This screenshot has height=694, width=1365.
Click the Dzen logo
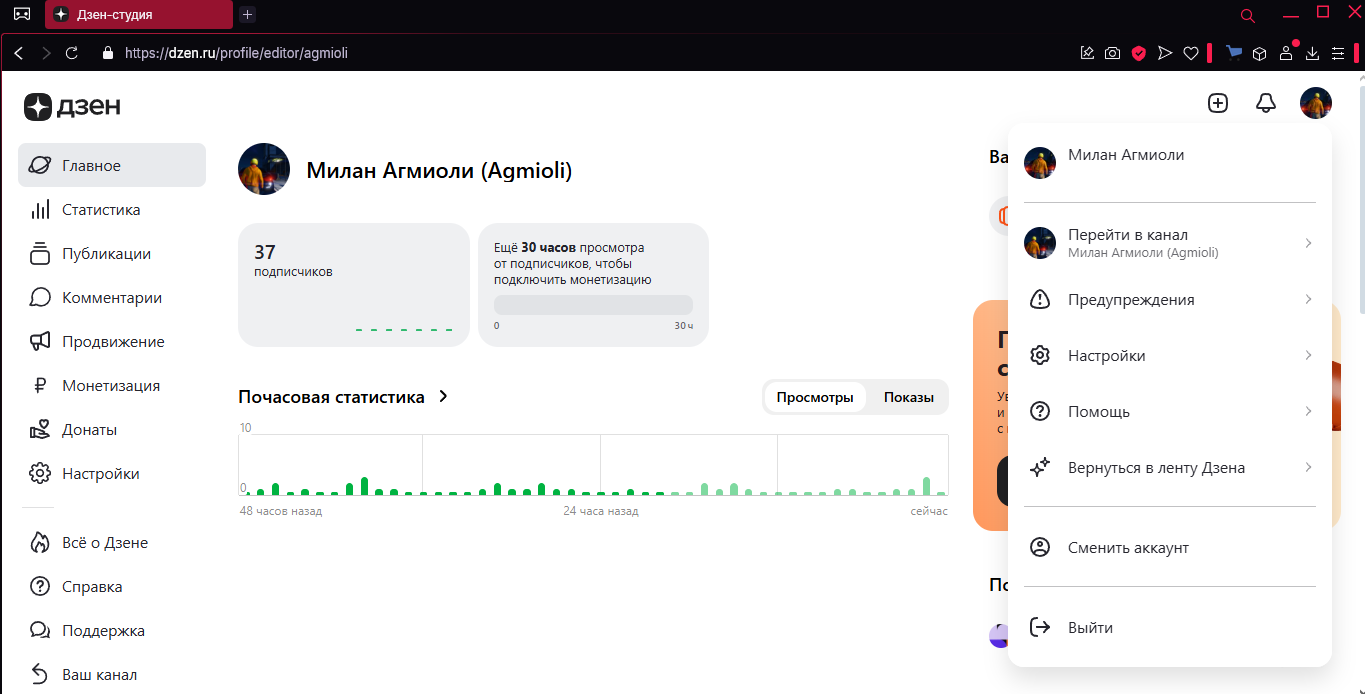[72, 106]
